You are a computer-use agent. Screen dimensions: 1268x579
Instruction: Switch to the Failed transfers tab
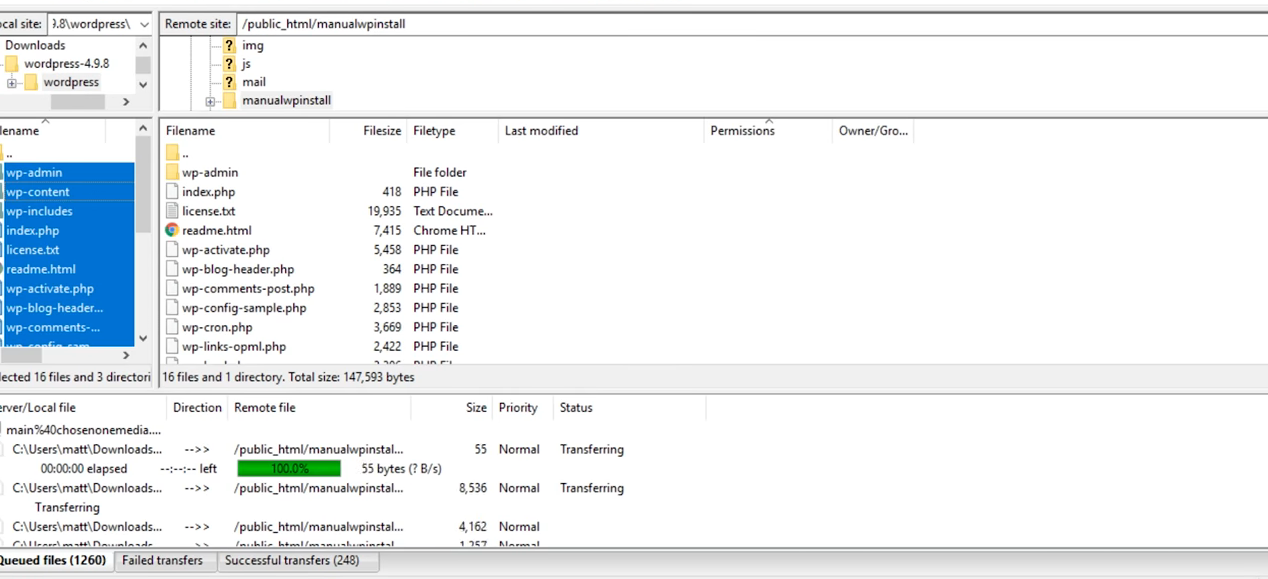[x=162, y=561]
